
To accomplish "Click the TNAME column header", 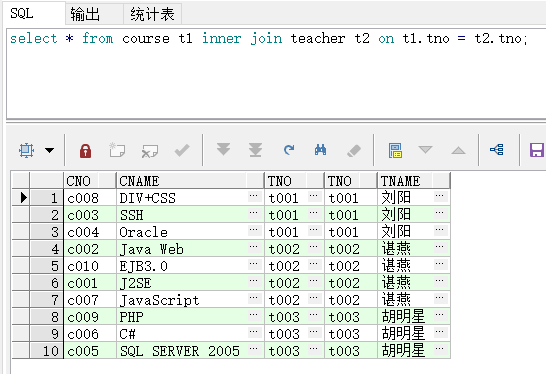I will 414,181.
